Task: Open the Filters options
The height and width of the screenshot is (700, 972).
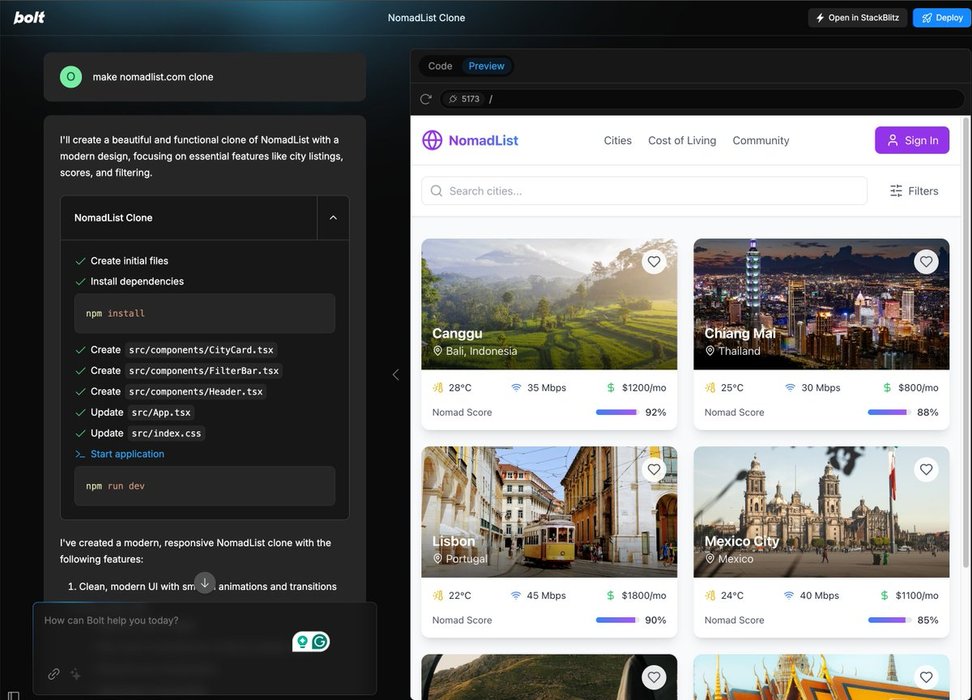Action: (914, 191)
